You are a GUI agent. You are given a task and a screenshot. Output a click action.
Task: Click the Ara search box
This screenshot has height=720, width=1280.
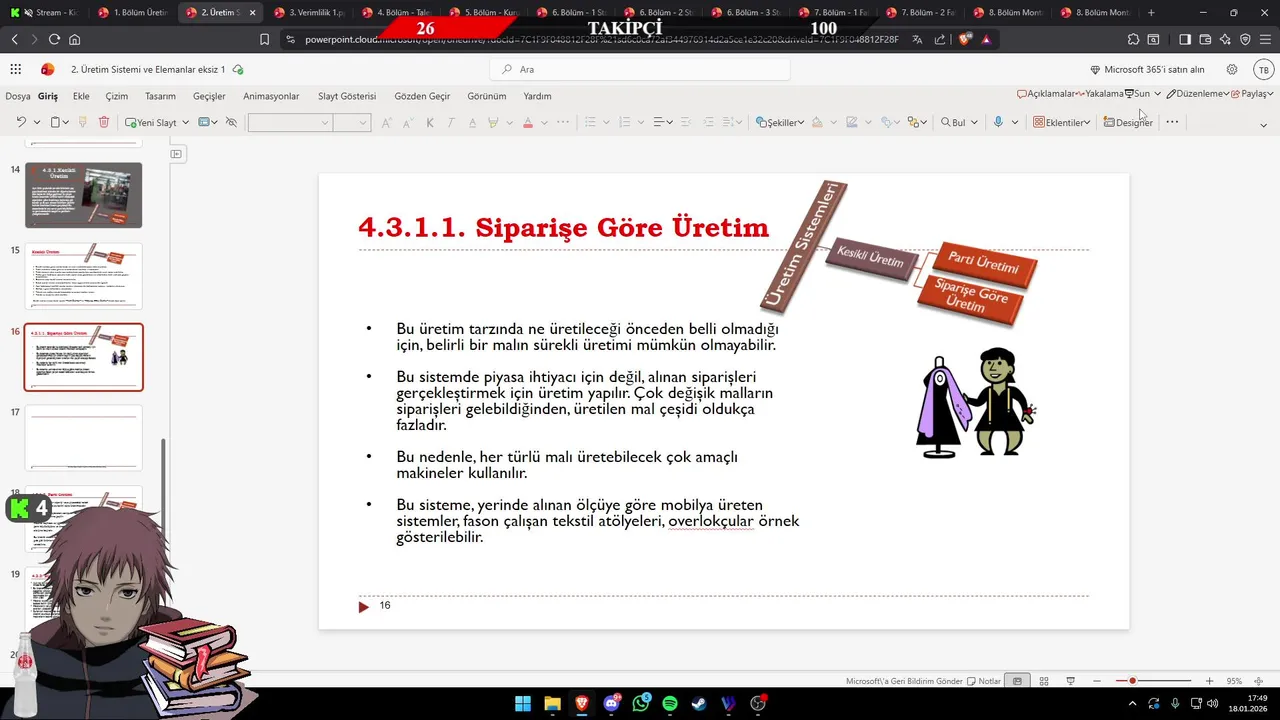[x=640, y=69]
